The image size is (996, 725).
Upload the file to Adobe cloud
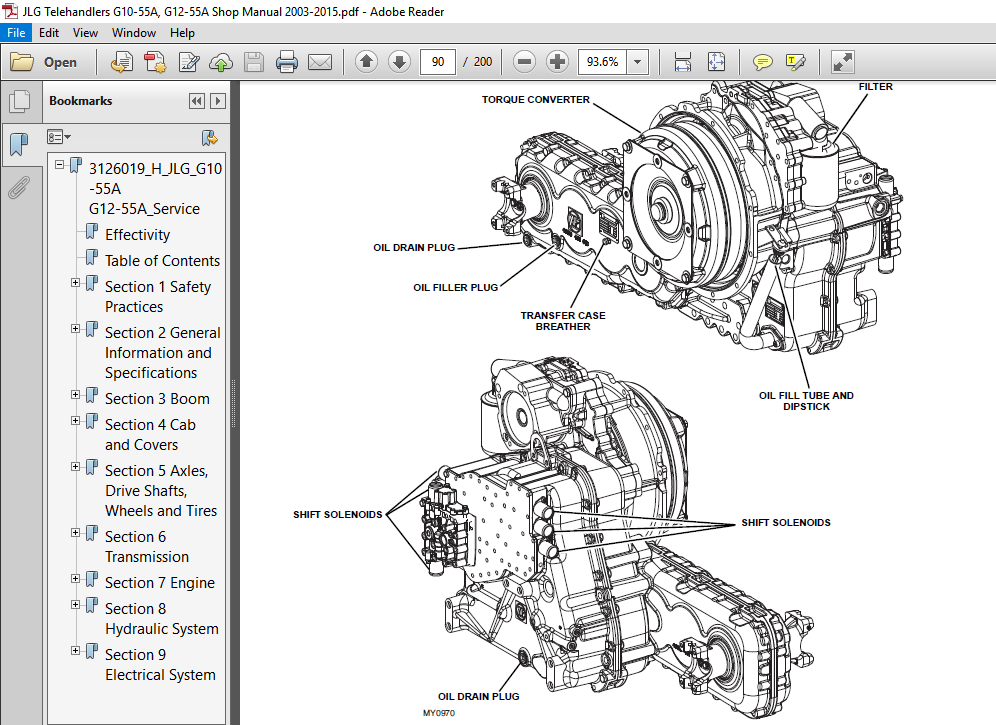pyautogui.click(x=221, y=61)
